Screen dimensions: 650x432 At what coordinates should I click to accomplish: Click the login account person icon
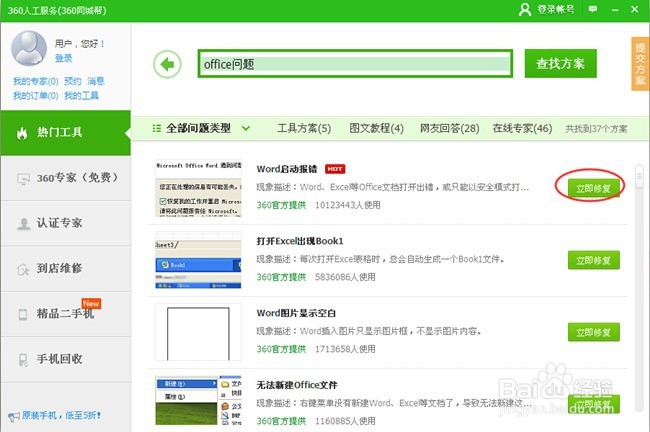pos(525,9)
